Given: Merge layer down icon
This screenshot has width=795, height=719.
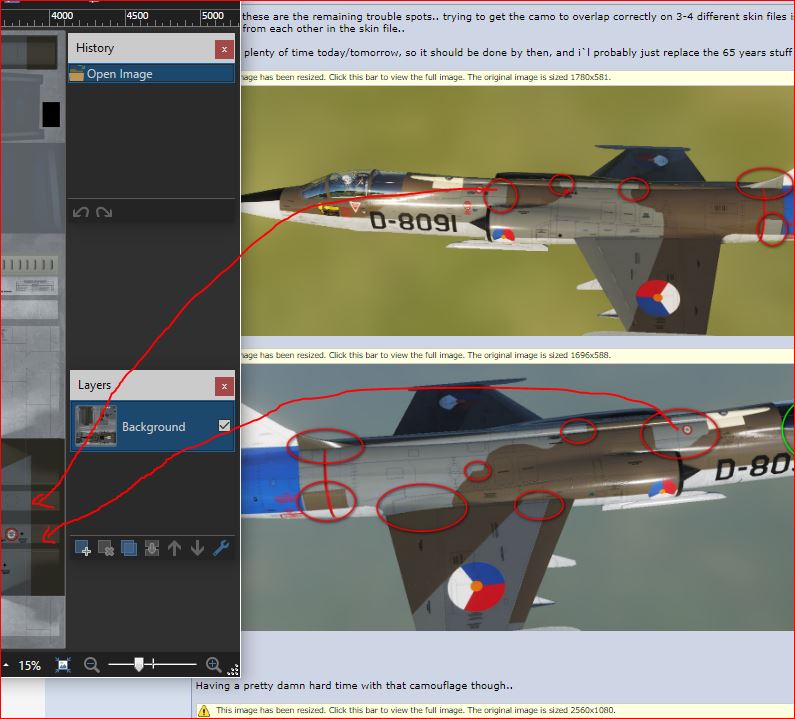Looking at the screenshot, I should 152,548.
